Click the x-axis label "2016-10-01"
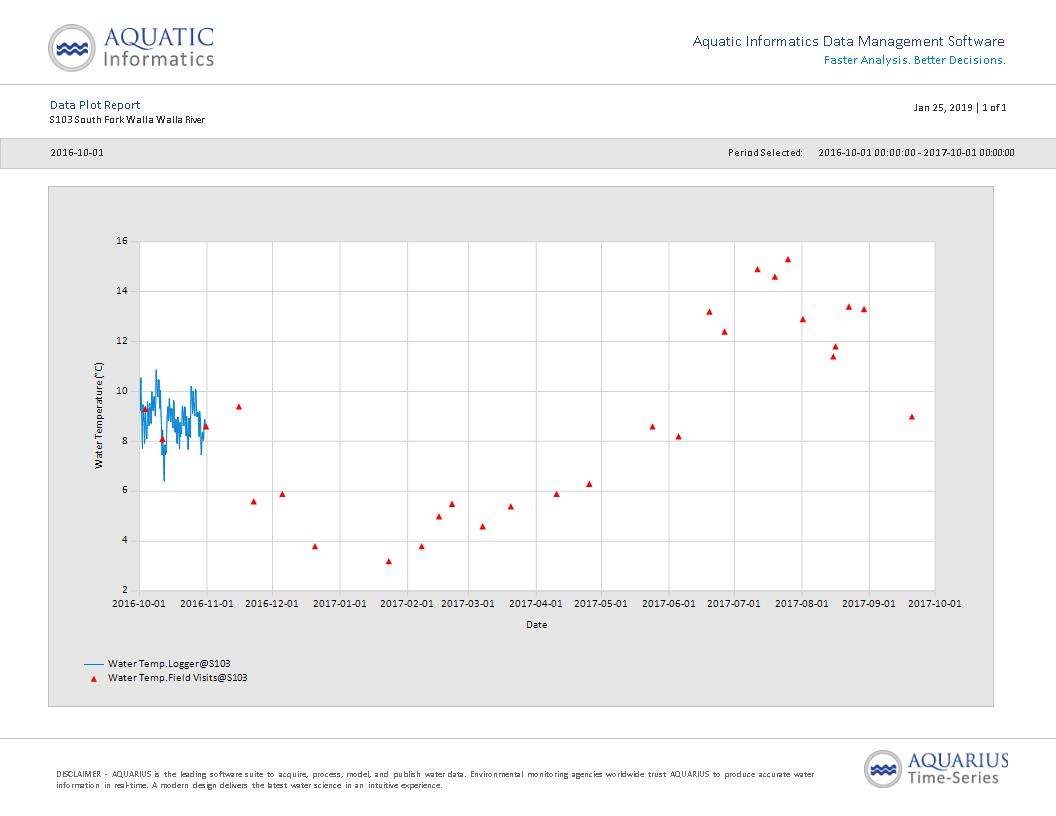1056x816 pixels. (139, 604)
